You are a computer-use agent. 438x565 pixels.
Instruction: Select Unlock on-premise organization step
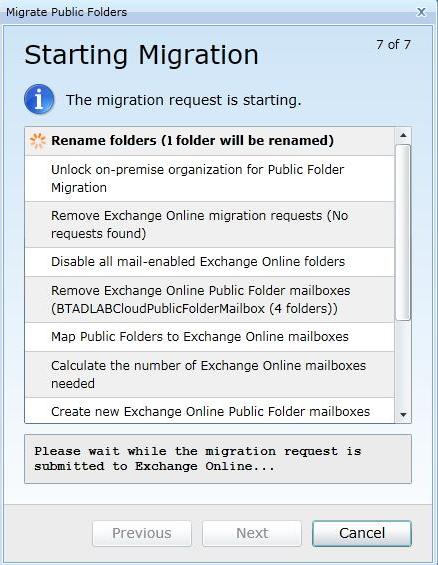point(210,179)
